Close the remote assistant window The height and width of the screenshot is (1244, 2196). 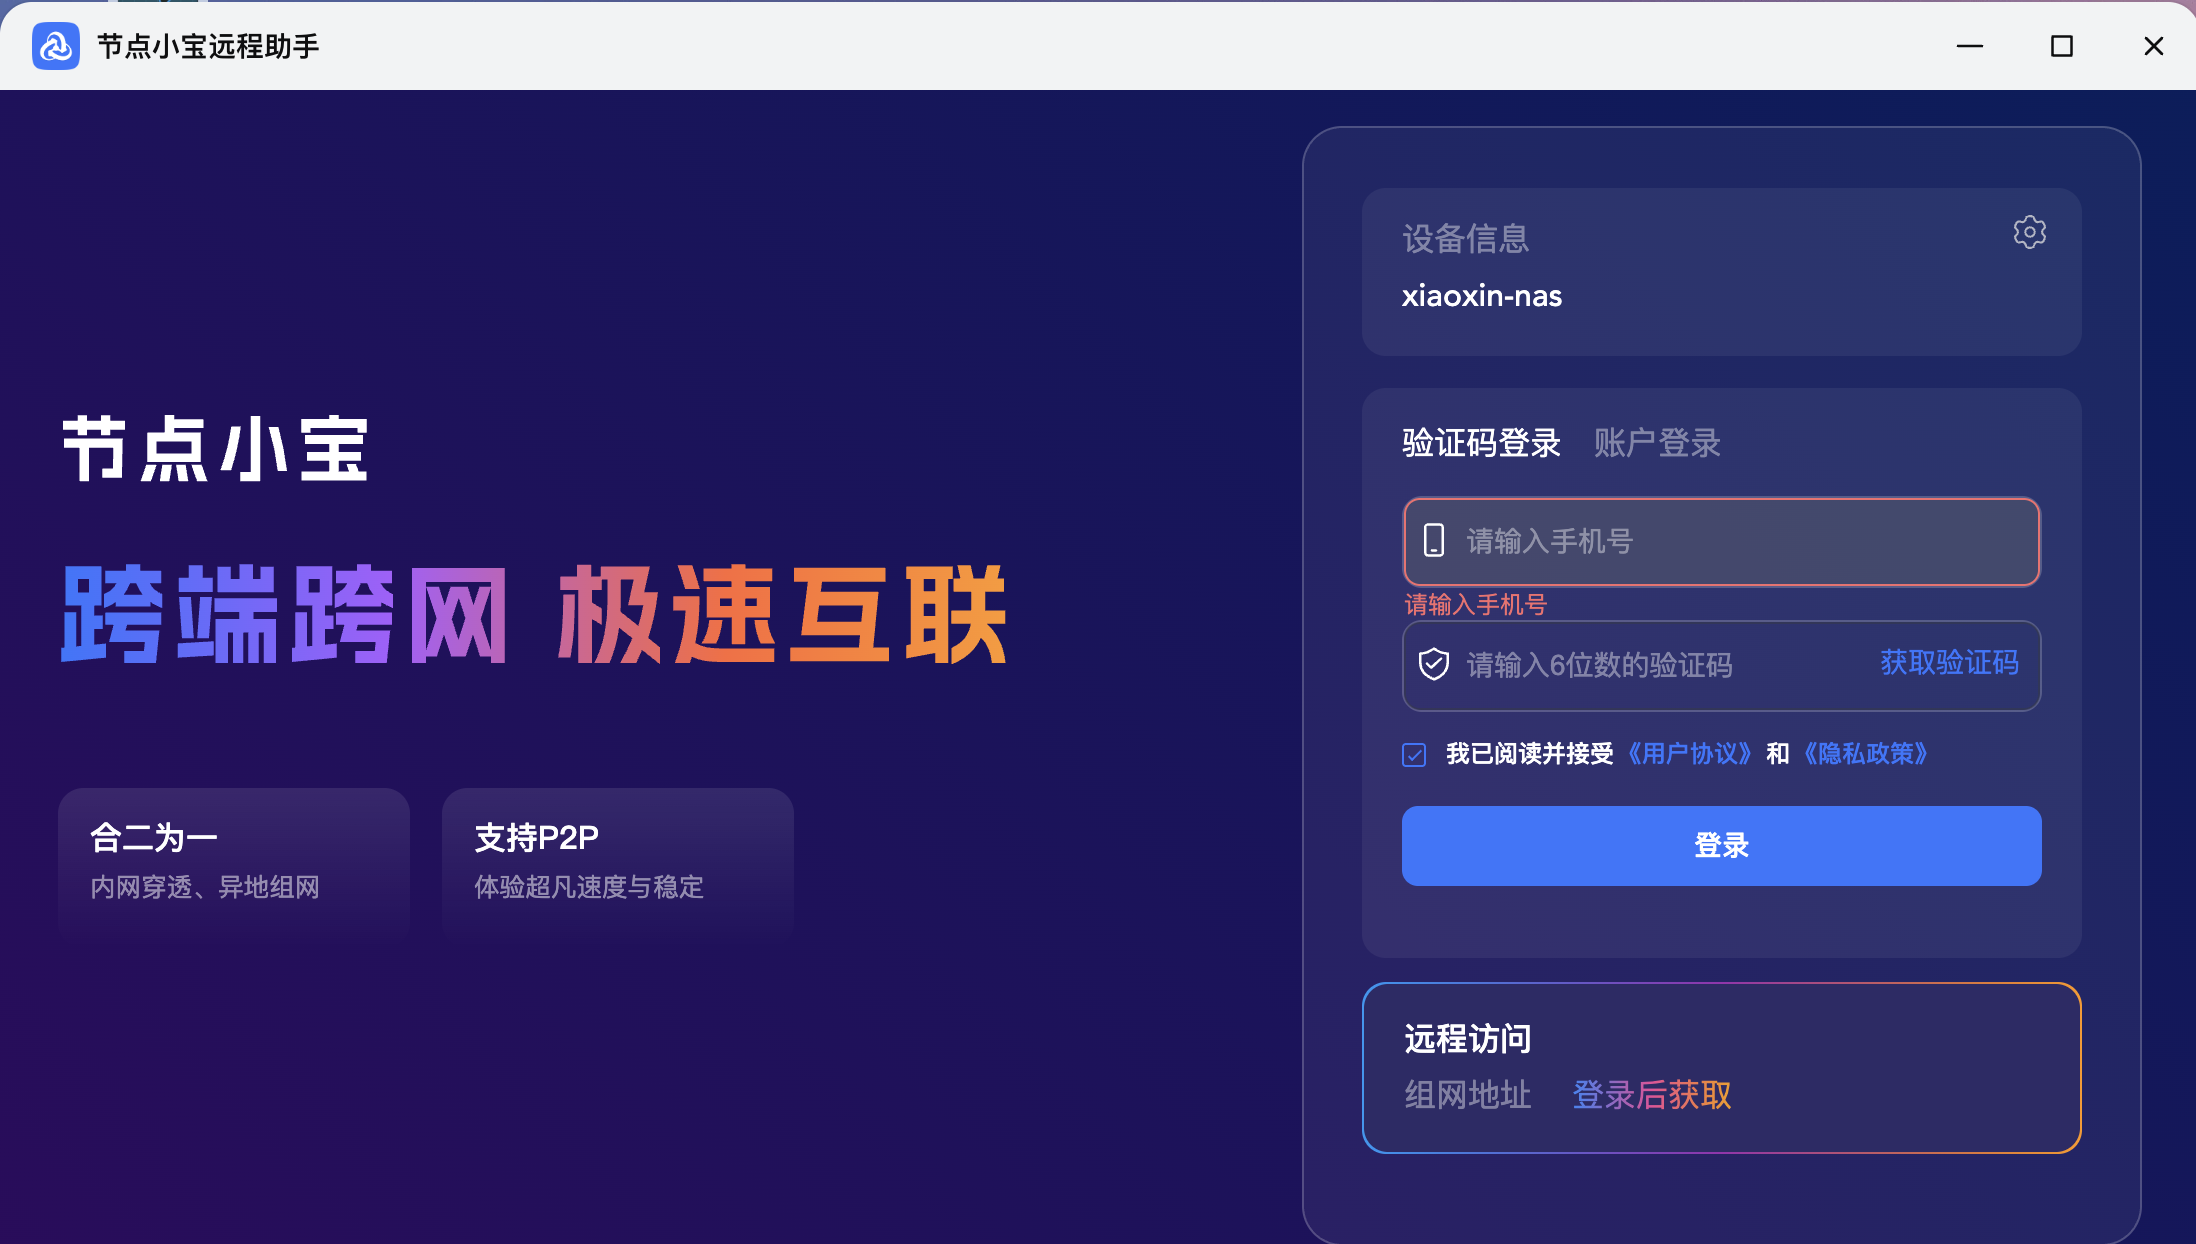pyautogui.click(x=2153, y=46)
